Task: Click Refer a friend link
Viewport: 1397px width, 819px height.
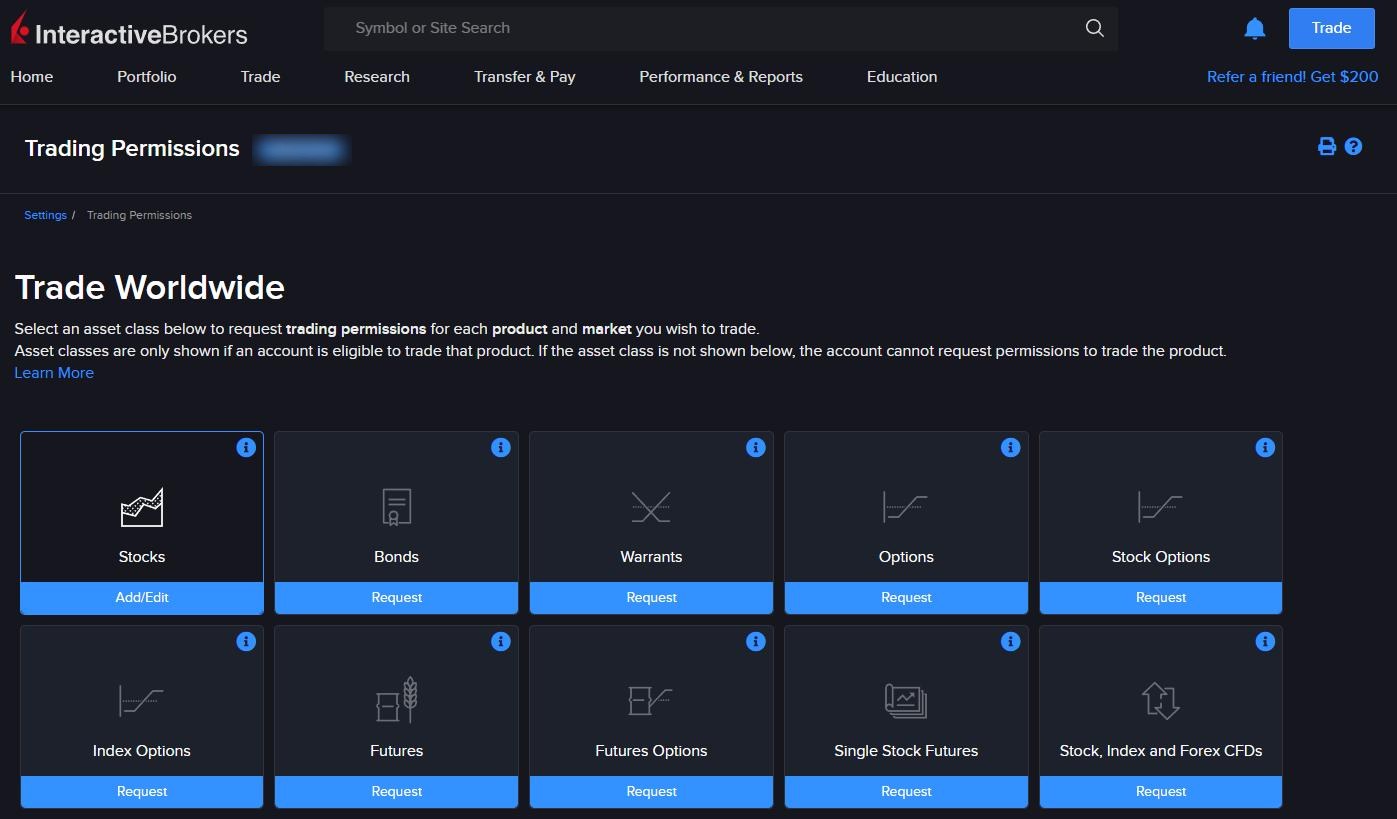Action: tap(1293, 77)
